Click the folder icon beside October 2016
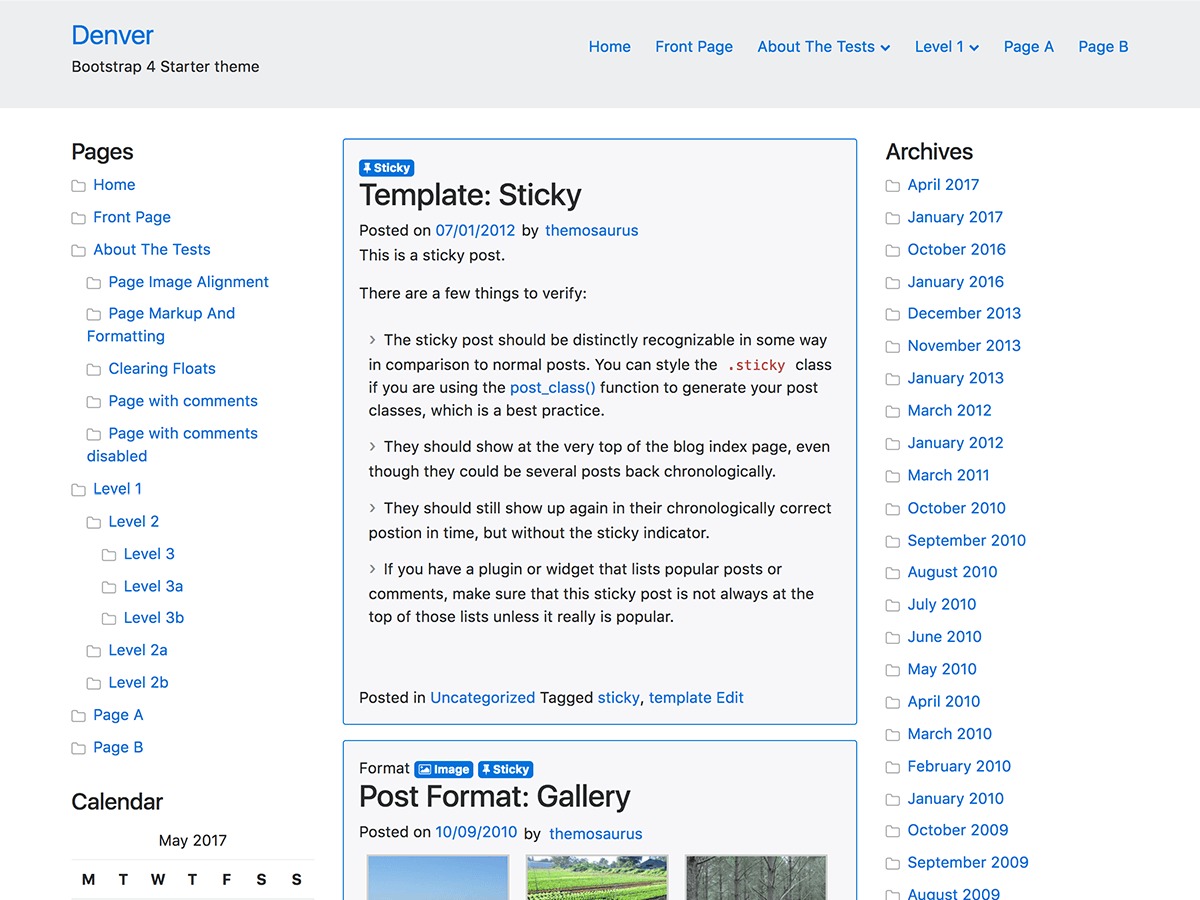 click(x=893, y=250)
